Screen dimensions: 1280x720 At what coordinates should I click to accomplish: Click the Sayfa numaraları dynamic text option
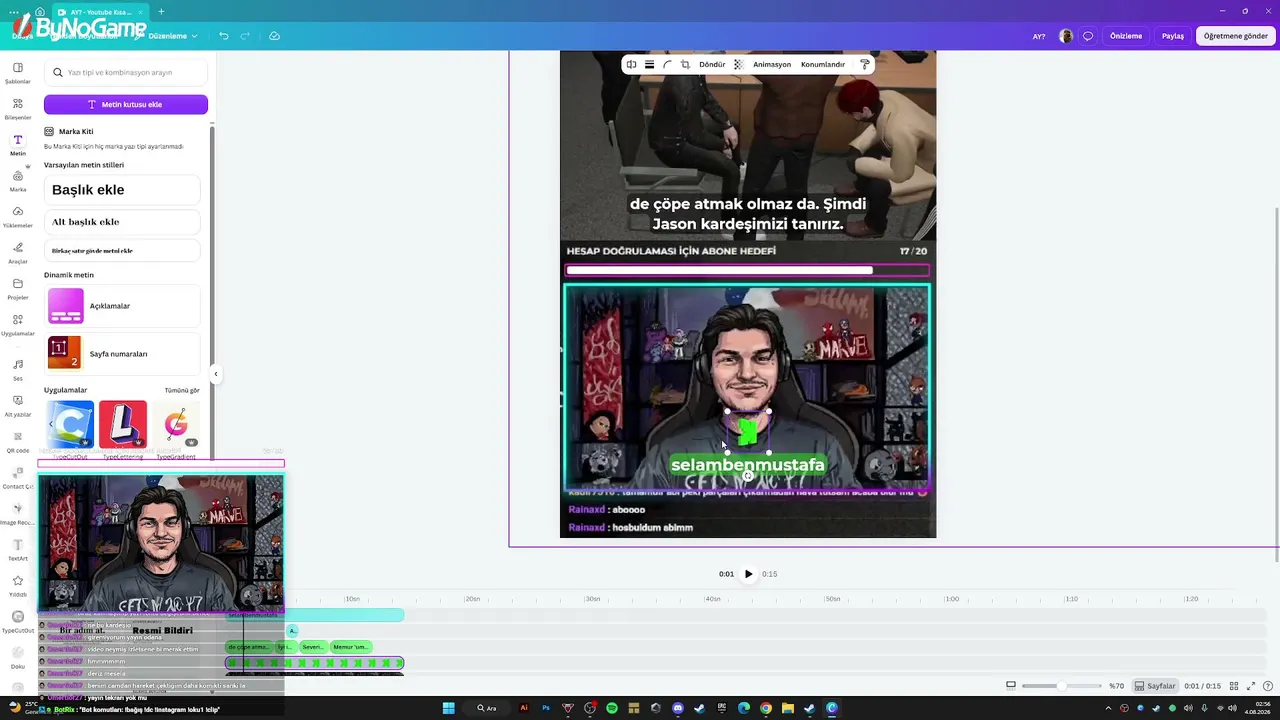tap(122, 353)
